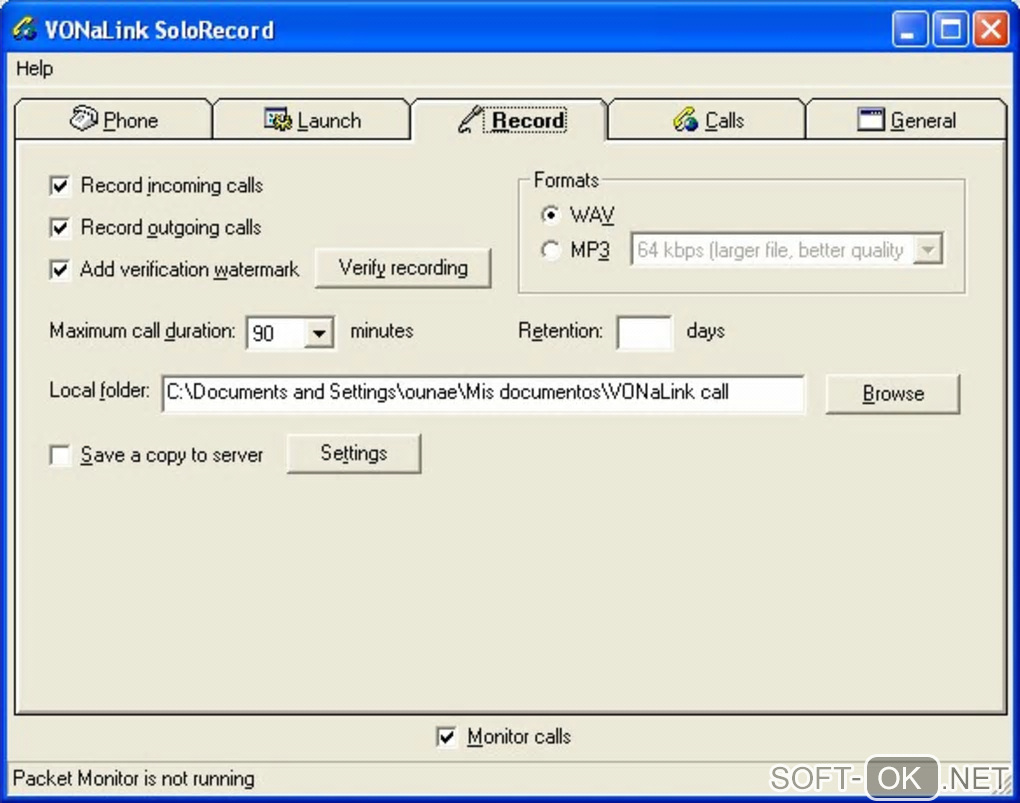Image resolution: width=1020 pixels, height=803 pixels.
Task: Open the Help menu
Action: point(34,68)
